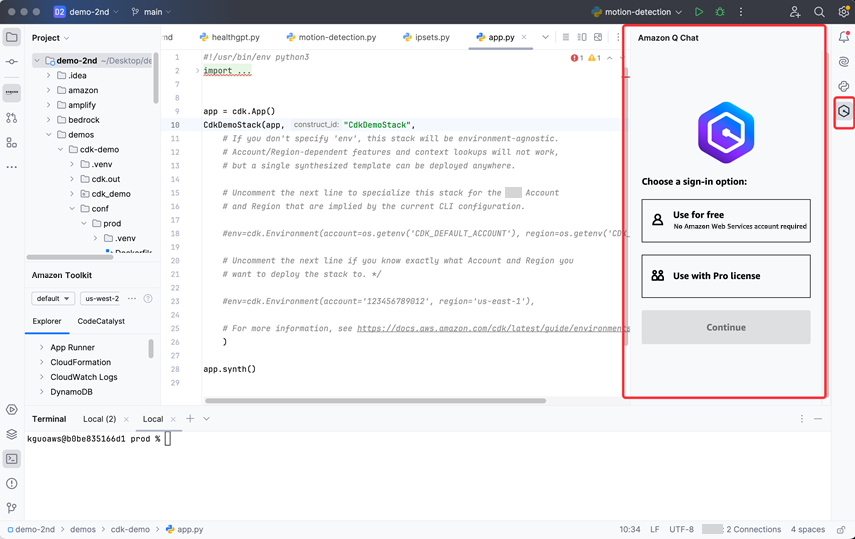Open Amazon Toolkit help question icon
Viewport: 855px width, 539px height.
[148, 298]
